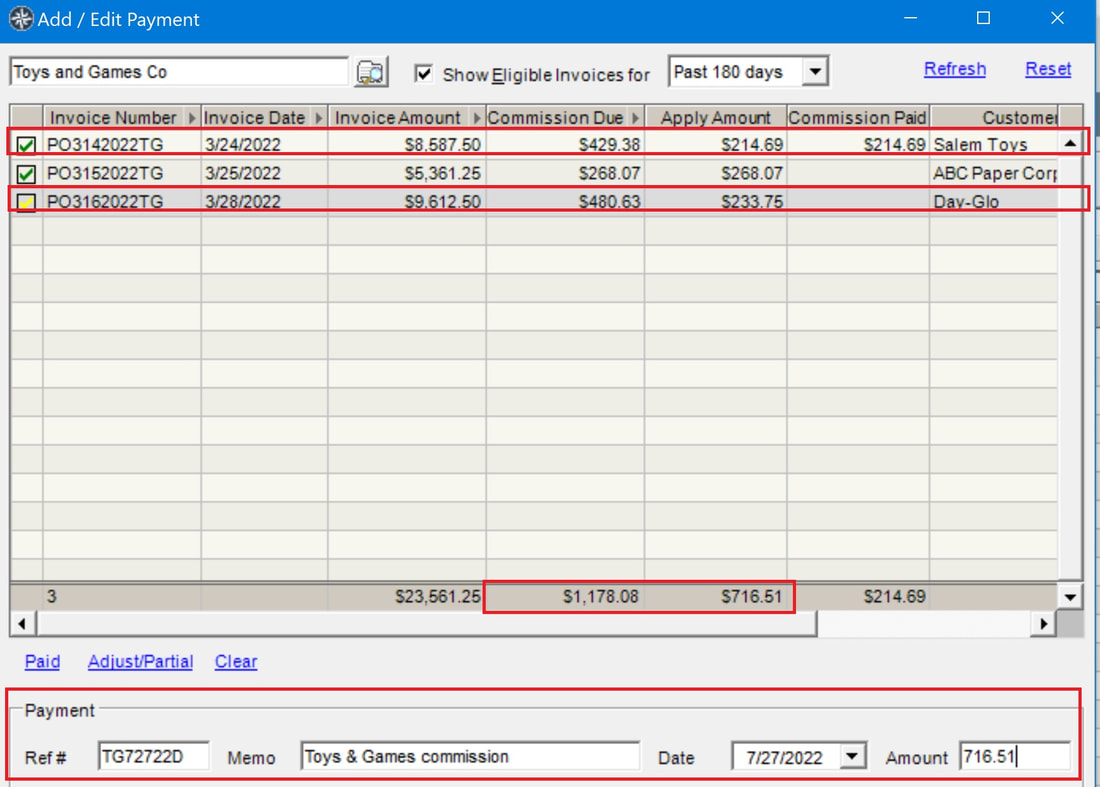Mark selected invoices as Paid
This screenshot has width=1100, height=787.
(42, 661)
